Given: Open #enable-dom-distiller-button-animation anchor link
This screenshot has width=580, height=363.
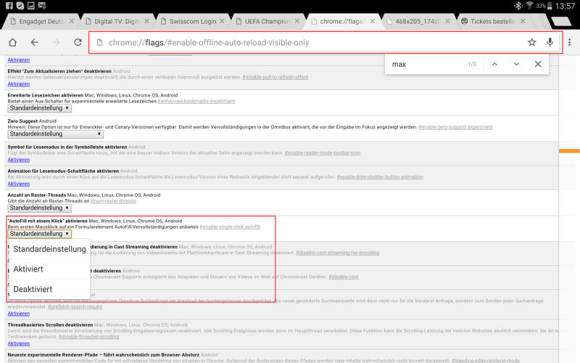Looking at the screenshot, I should 380,177.
